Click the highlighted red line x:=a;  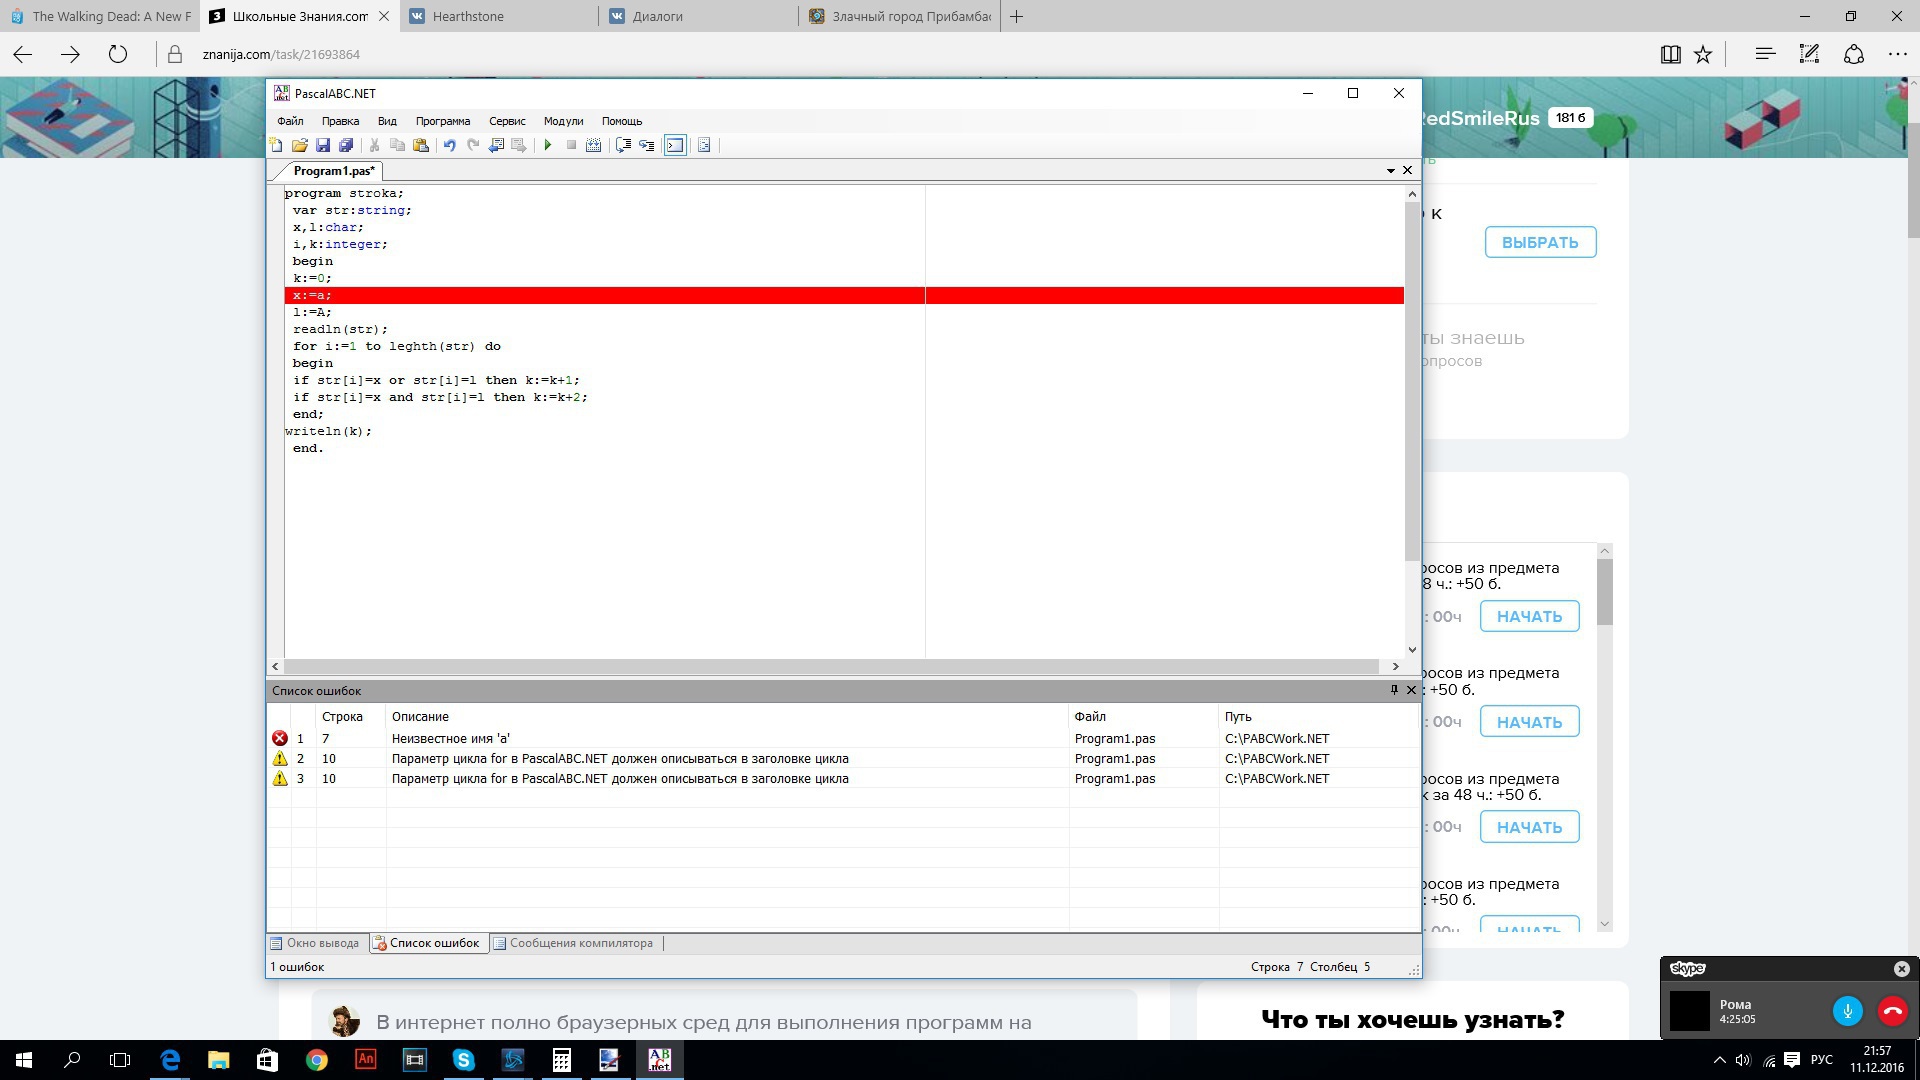844,295
